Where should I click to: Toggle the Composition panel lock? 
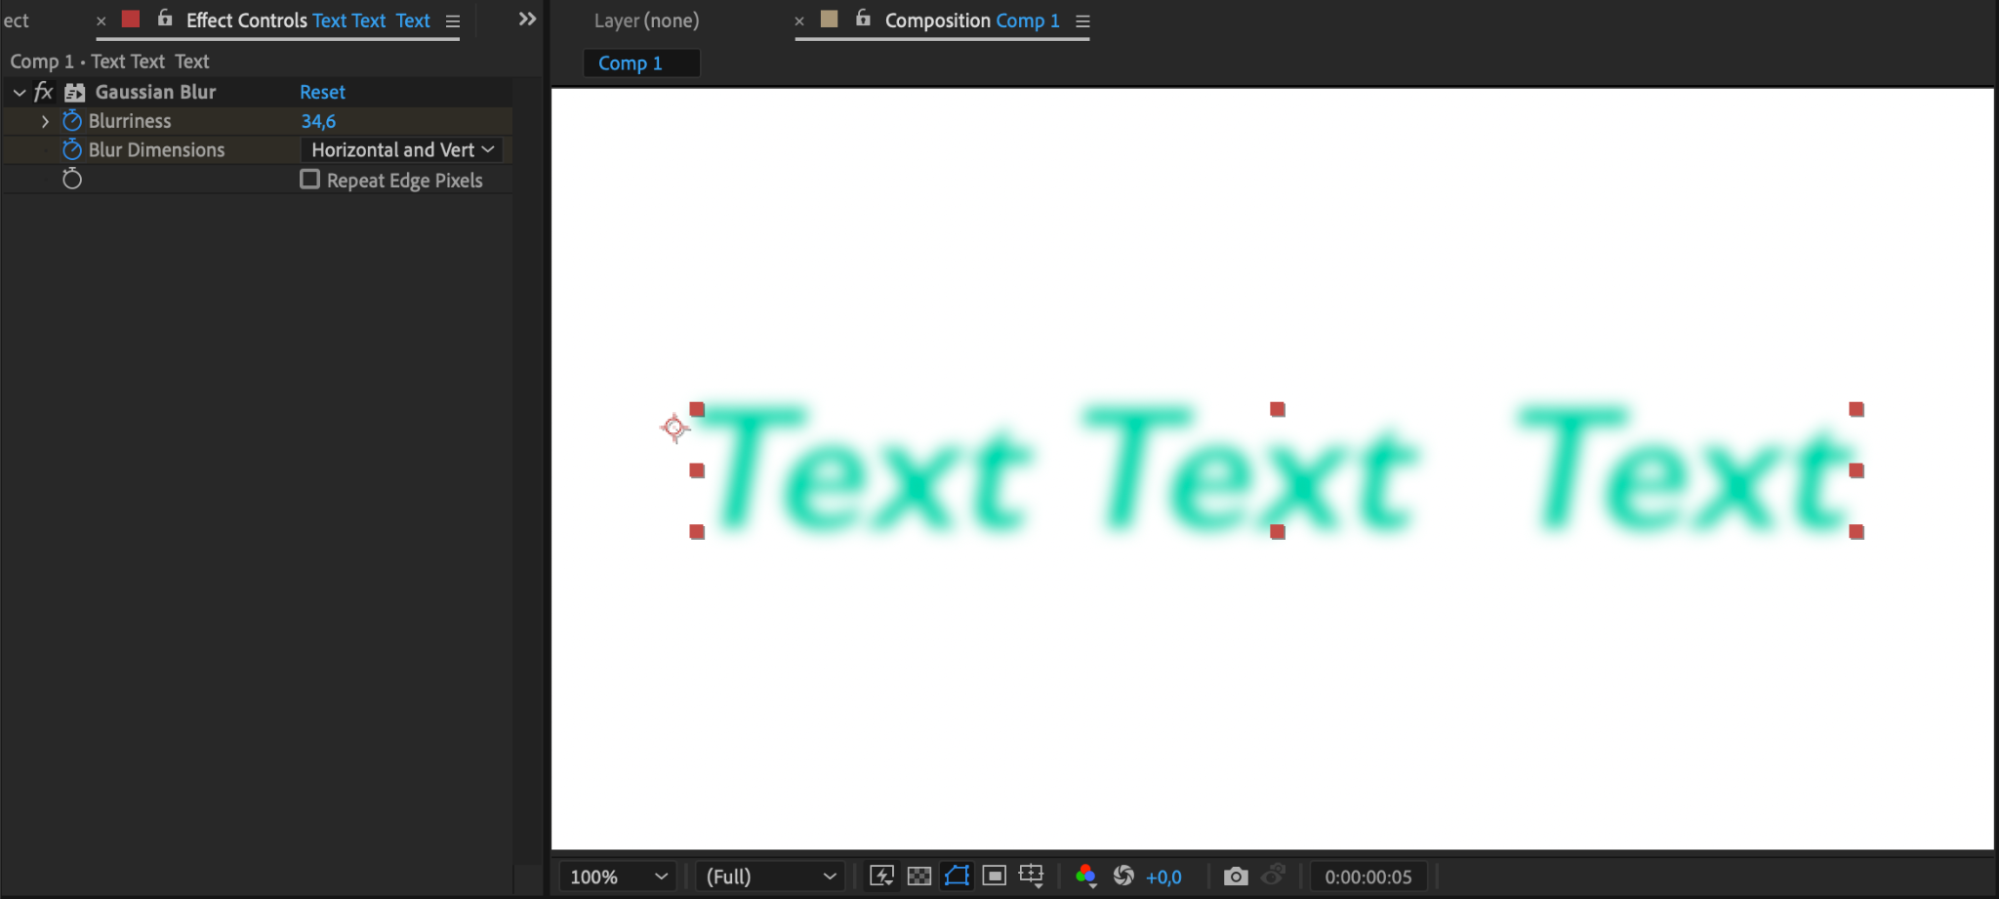tap(863, 18)
